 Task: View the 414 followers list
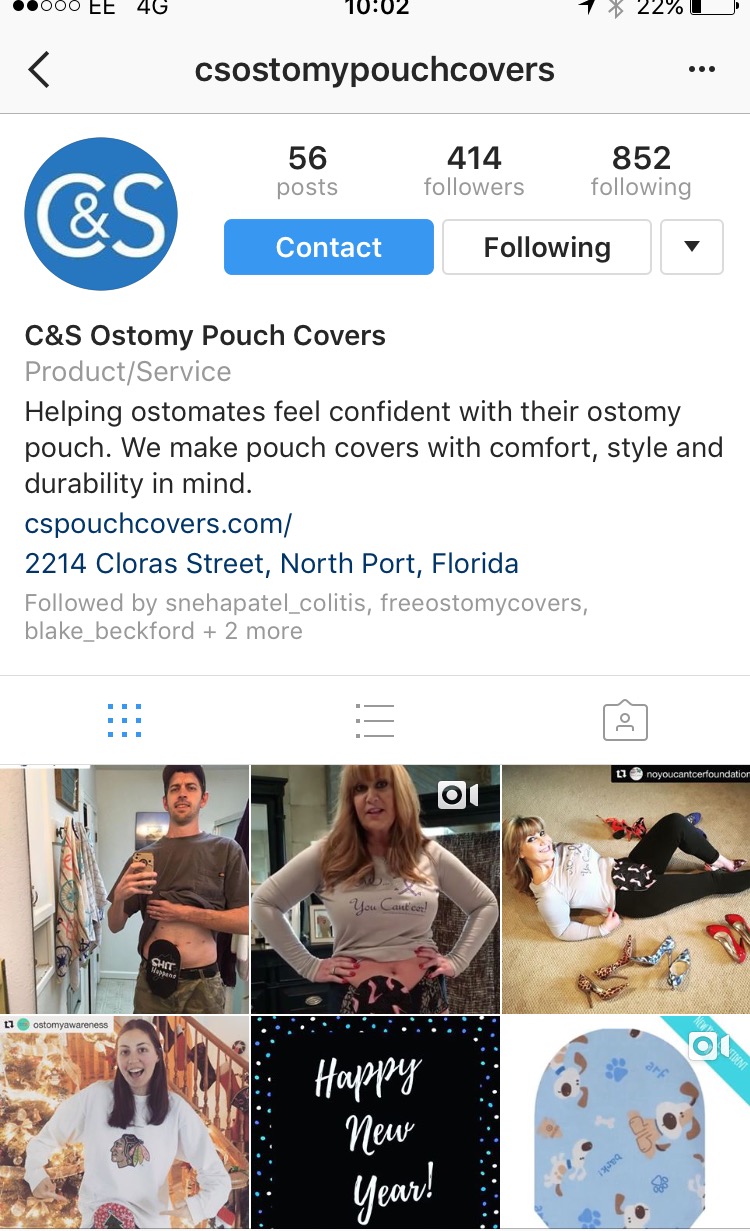coord(474,171)
